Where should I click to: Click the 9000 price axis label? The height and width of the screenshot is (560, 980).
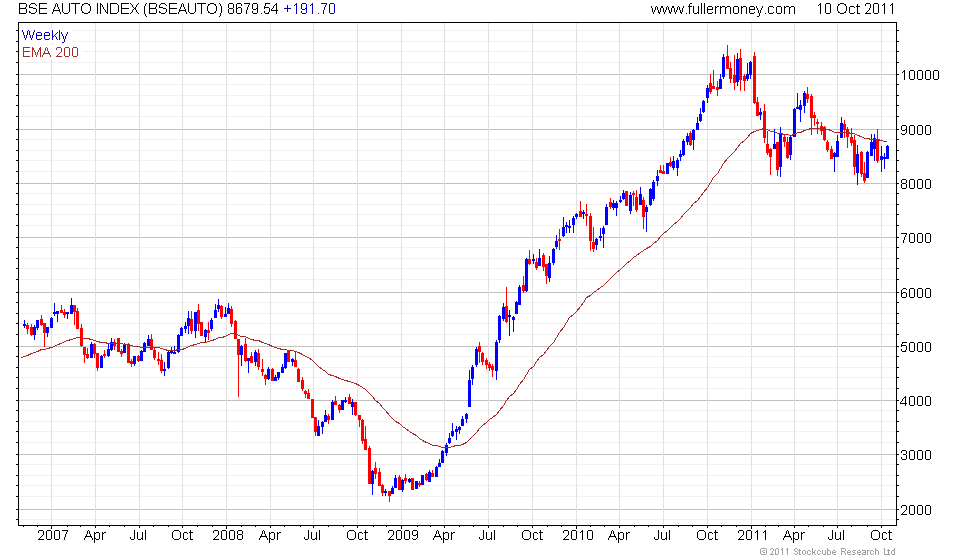pos(916,130)
